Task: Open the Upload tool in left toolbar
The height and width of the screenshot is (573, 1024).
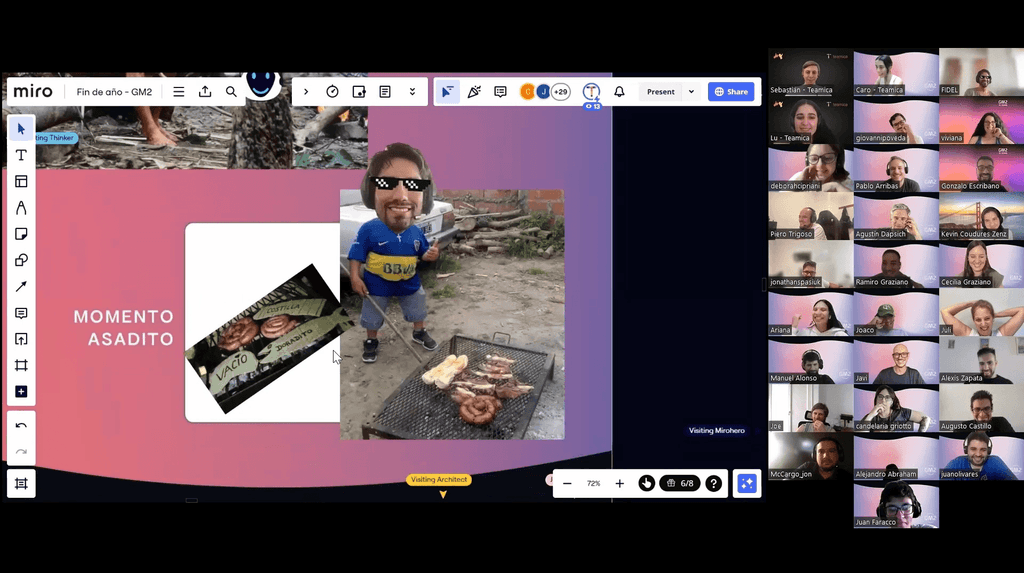Action: (21, 339)
